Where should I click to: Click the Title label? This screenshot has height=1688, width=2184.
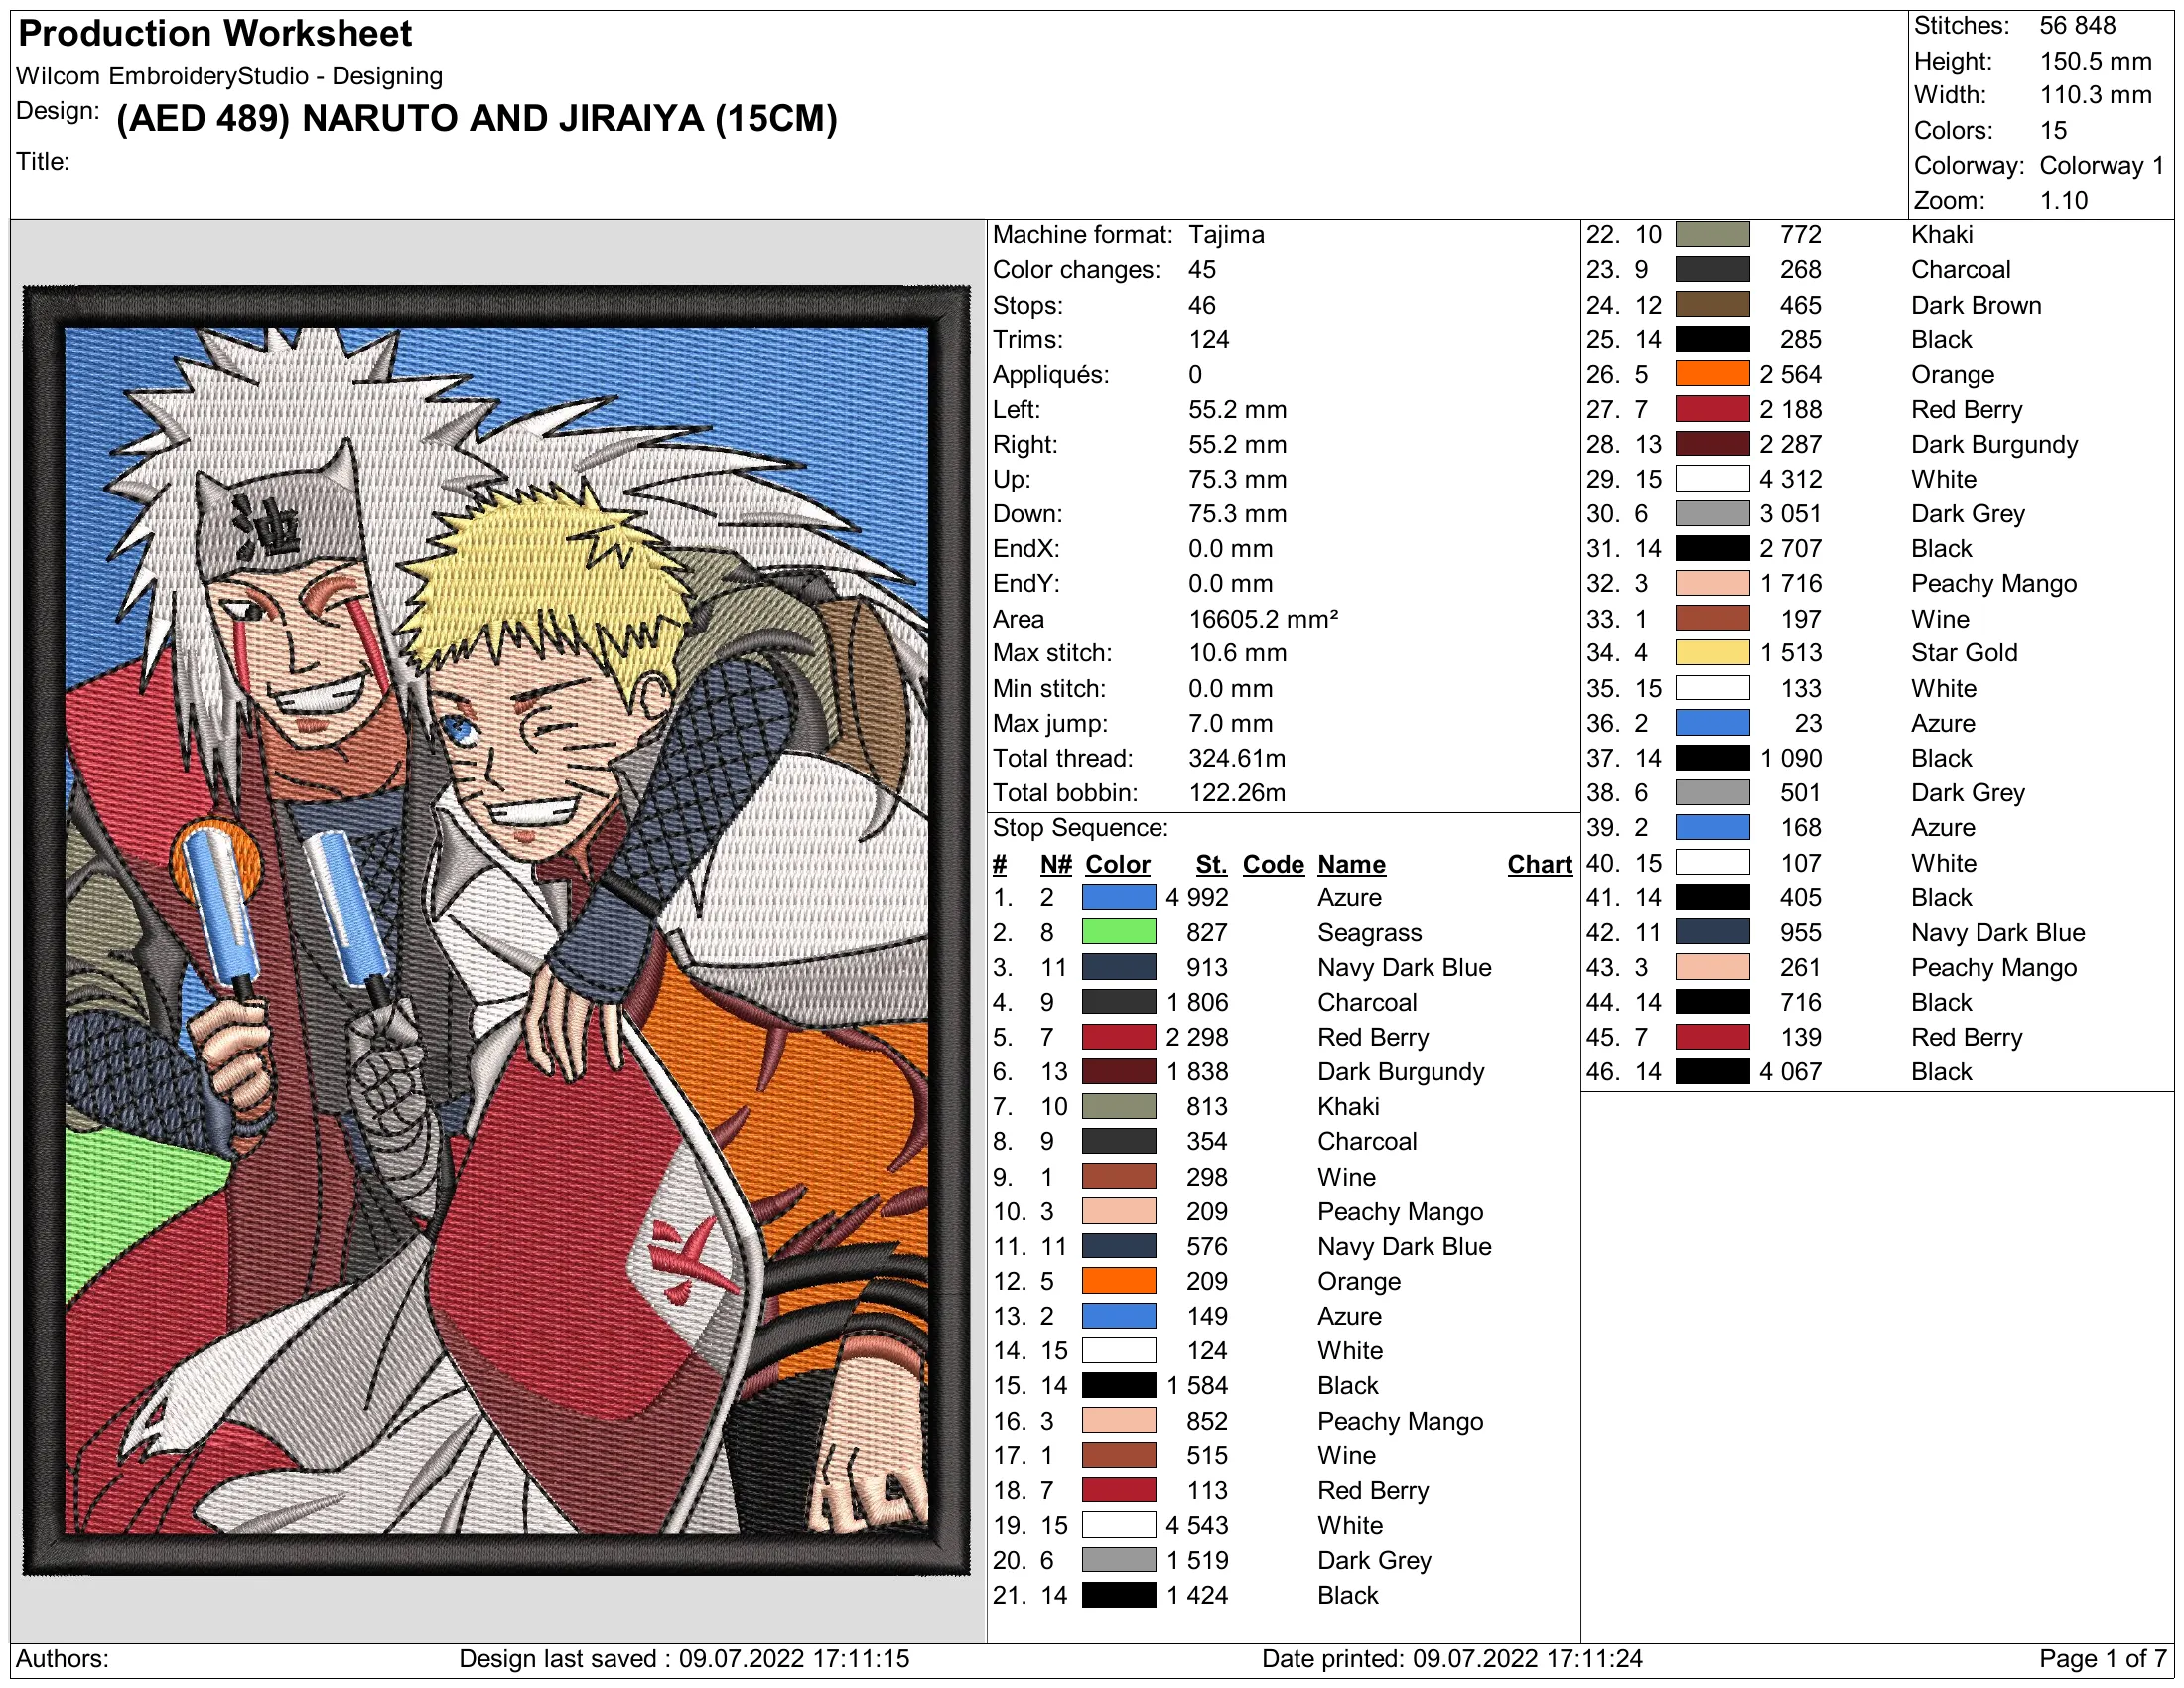coord(43,161)
